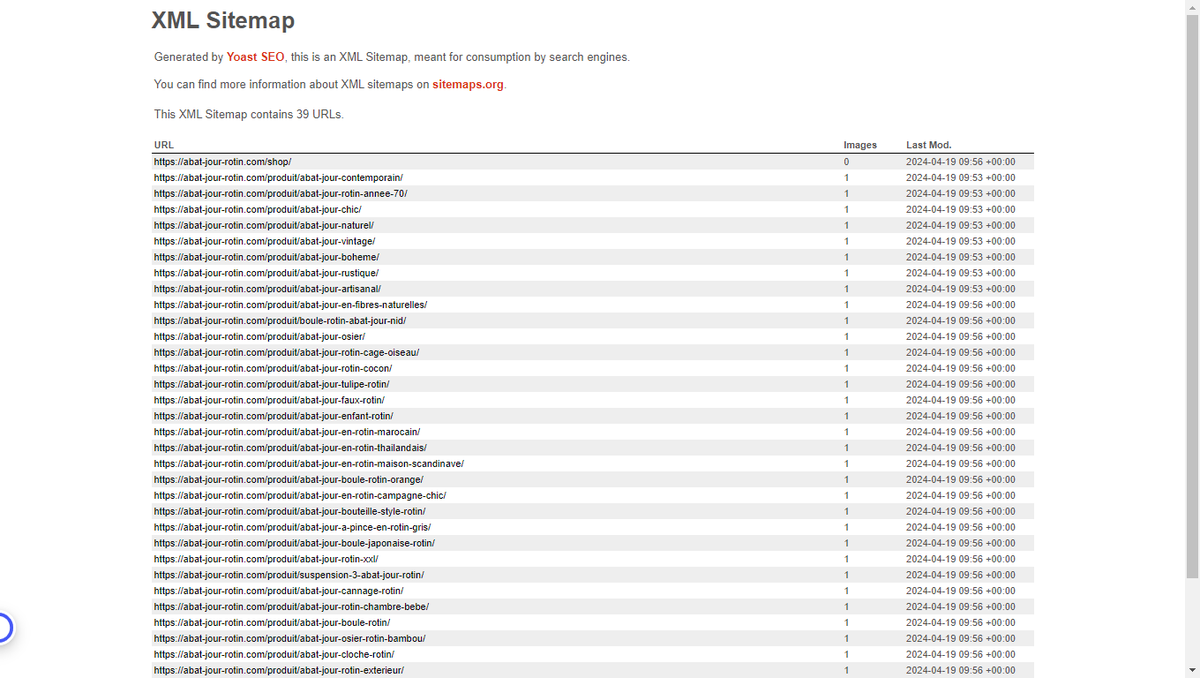
Task: Open the sitemaps.org link
Action: pyautogui.click(x=468, y=84)
